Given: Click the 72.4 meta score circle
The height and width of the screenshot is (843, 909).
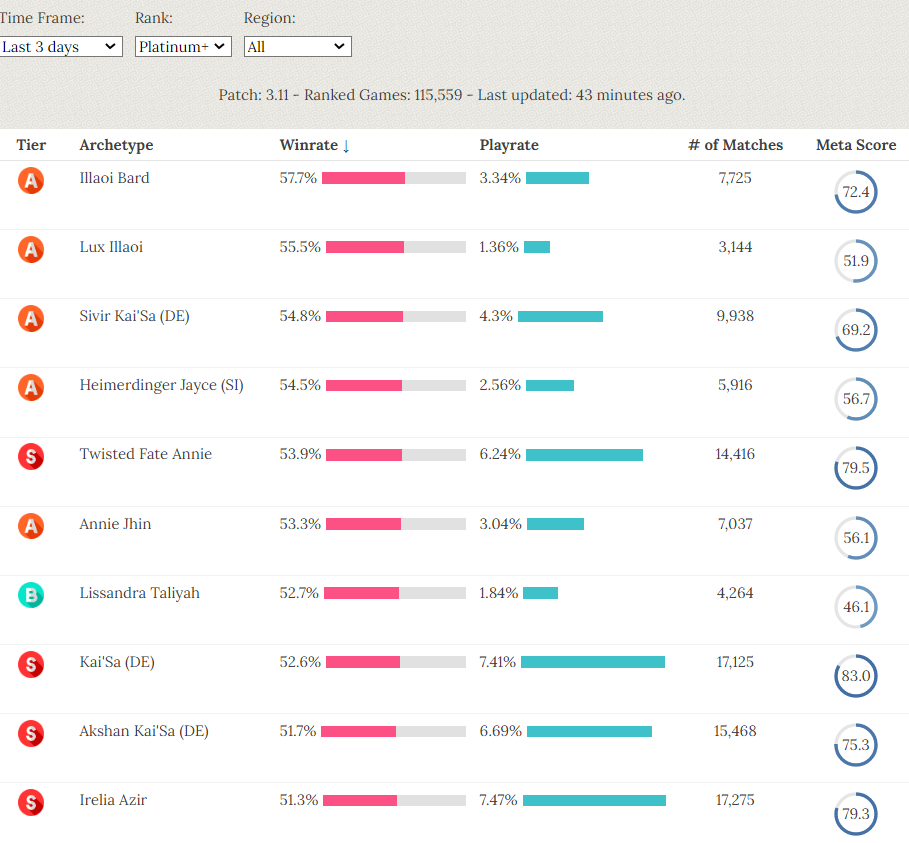Looking at the screenshot, I should pos(856,192).
